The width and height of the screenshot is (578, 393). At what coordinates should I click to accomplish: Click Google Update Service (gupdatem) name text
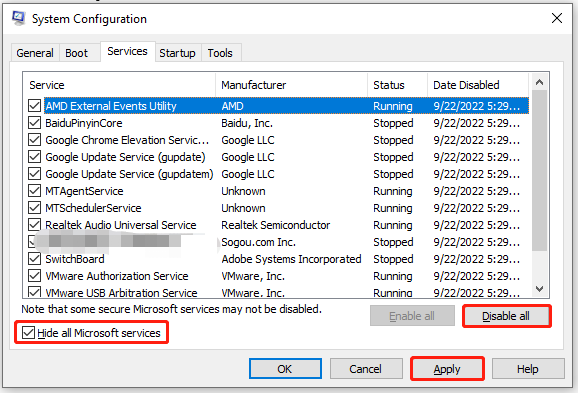point(129,174)
